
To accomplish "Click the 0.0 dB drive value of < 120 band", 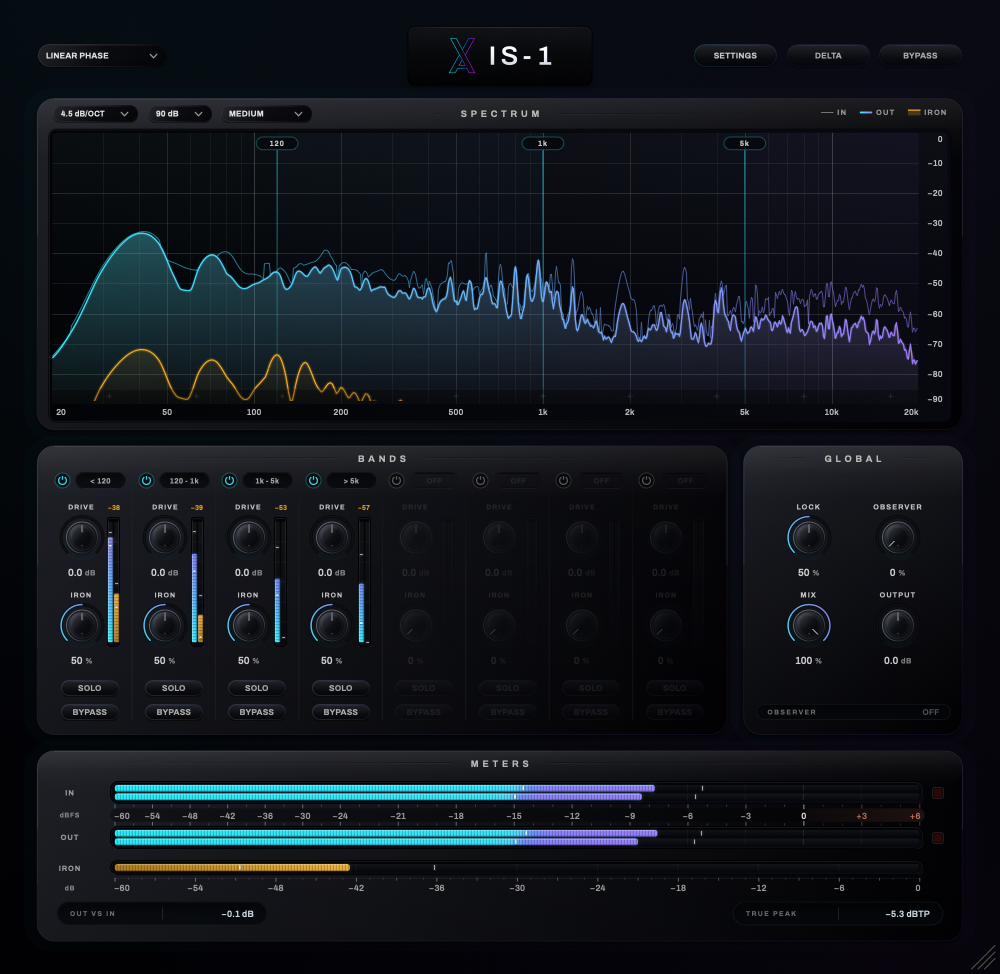I will point(82,573).
